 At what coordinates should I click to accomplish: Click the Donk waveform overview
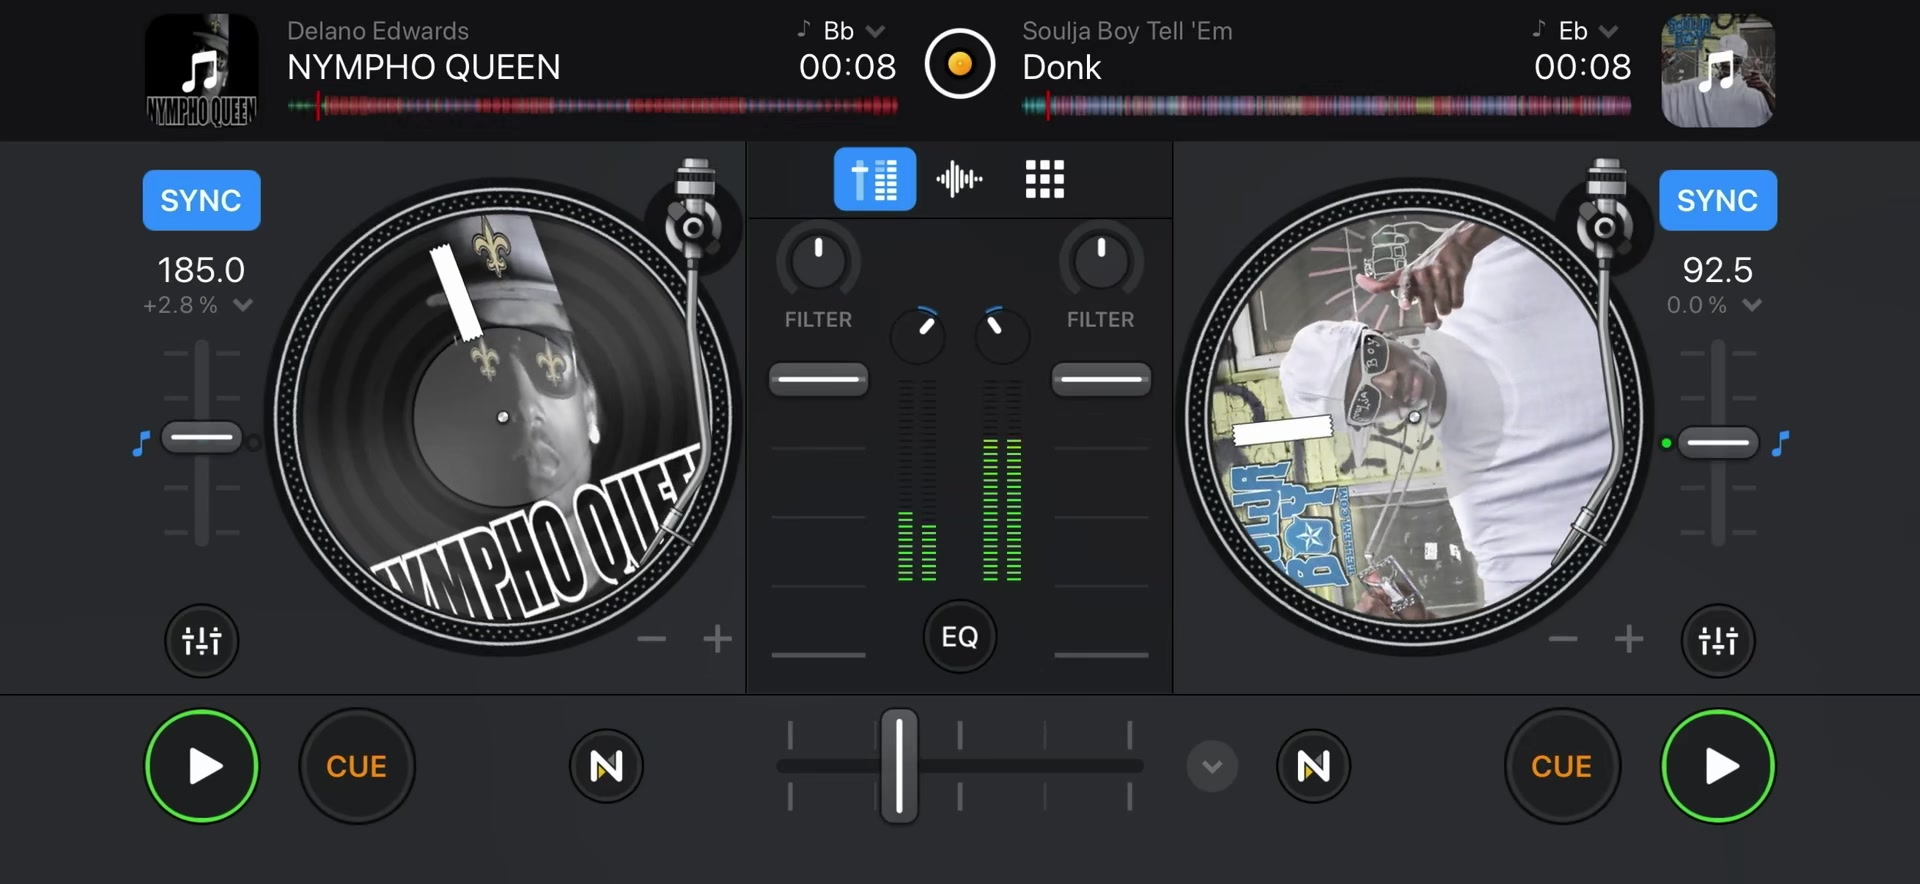[x=1326, y=105]
